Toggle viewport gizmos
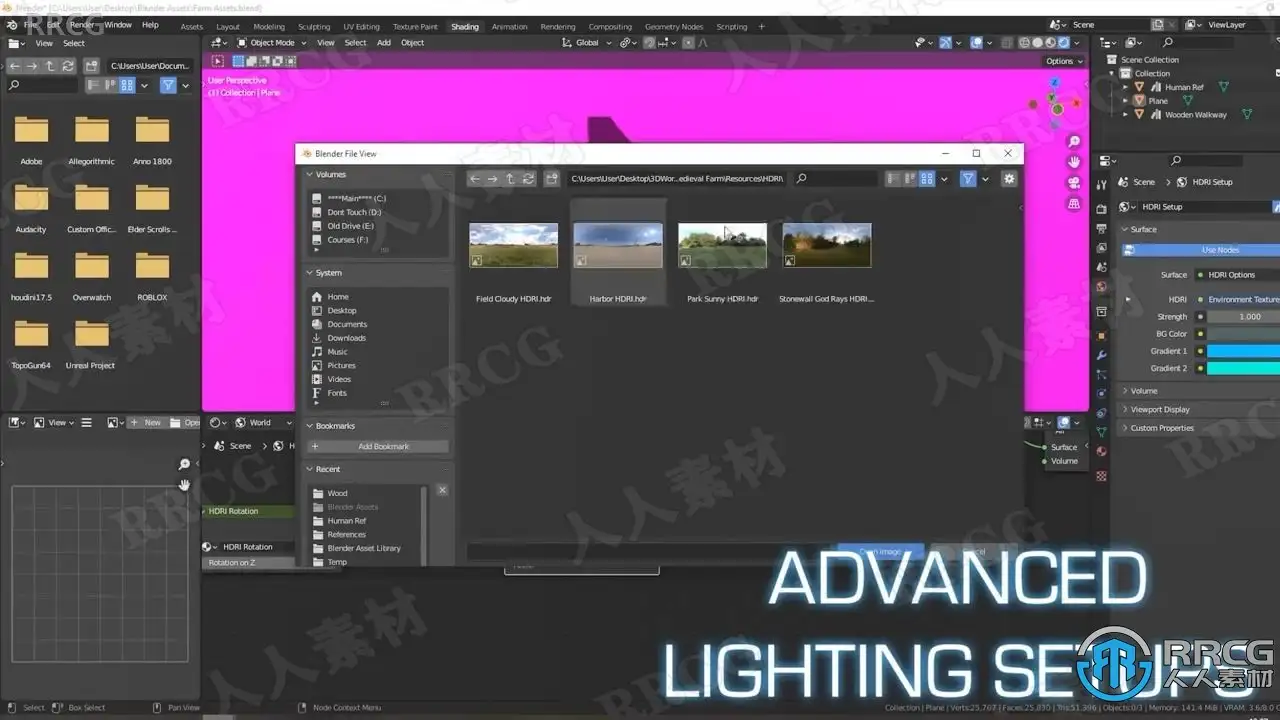The width and height of the screenshot is (1280, 720). 946,43
